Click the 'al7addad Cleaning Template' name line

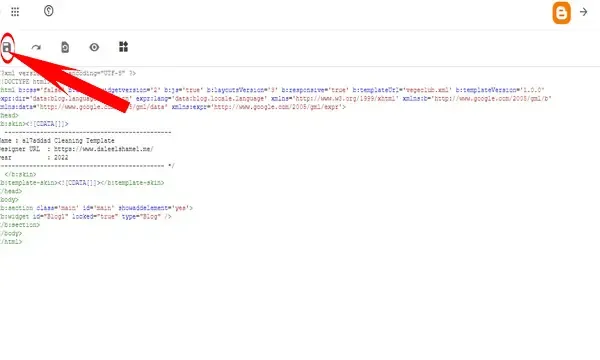click(x=57, y=141)
